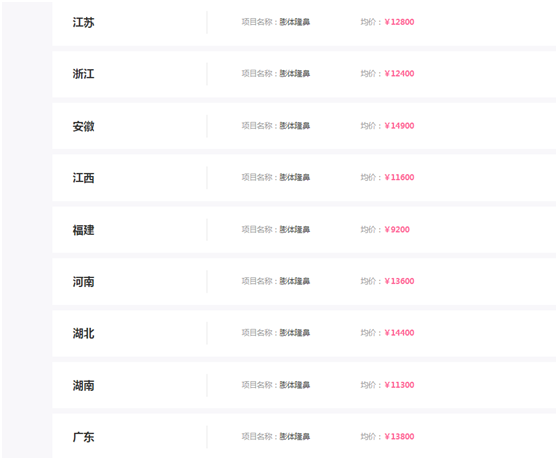Click the ¥12400 price for 浙江
Screen dimensions: 558x460
(399, 74)
